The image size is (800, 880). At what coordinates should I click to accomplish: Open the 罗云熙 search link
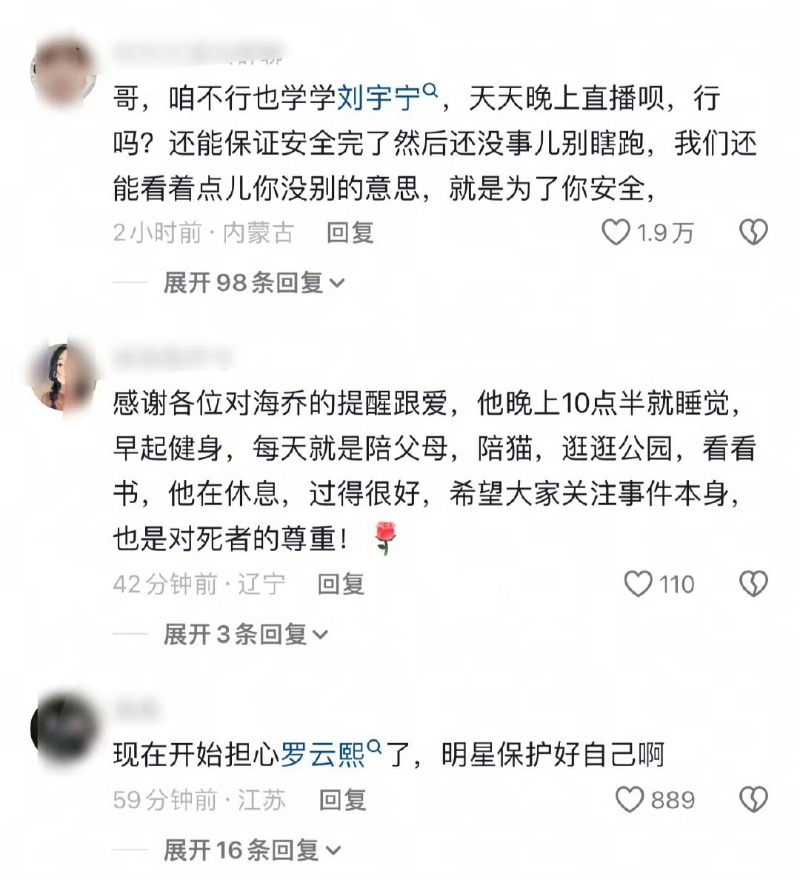pyautogui.click(x=323, y=755)
